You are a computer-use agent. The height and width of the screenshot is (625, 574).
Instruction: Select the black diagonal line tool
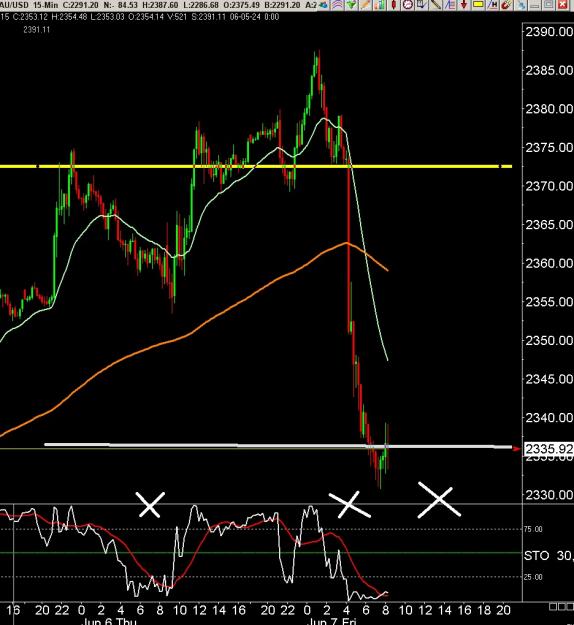click(436, 5)
